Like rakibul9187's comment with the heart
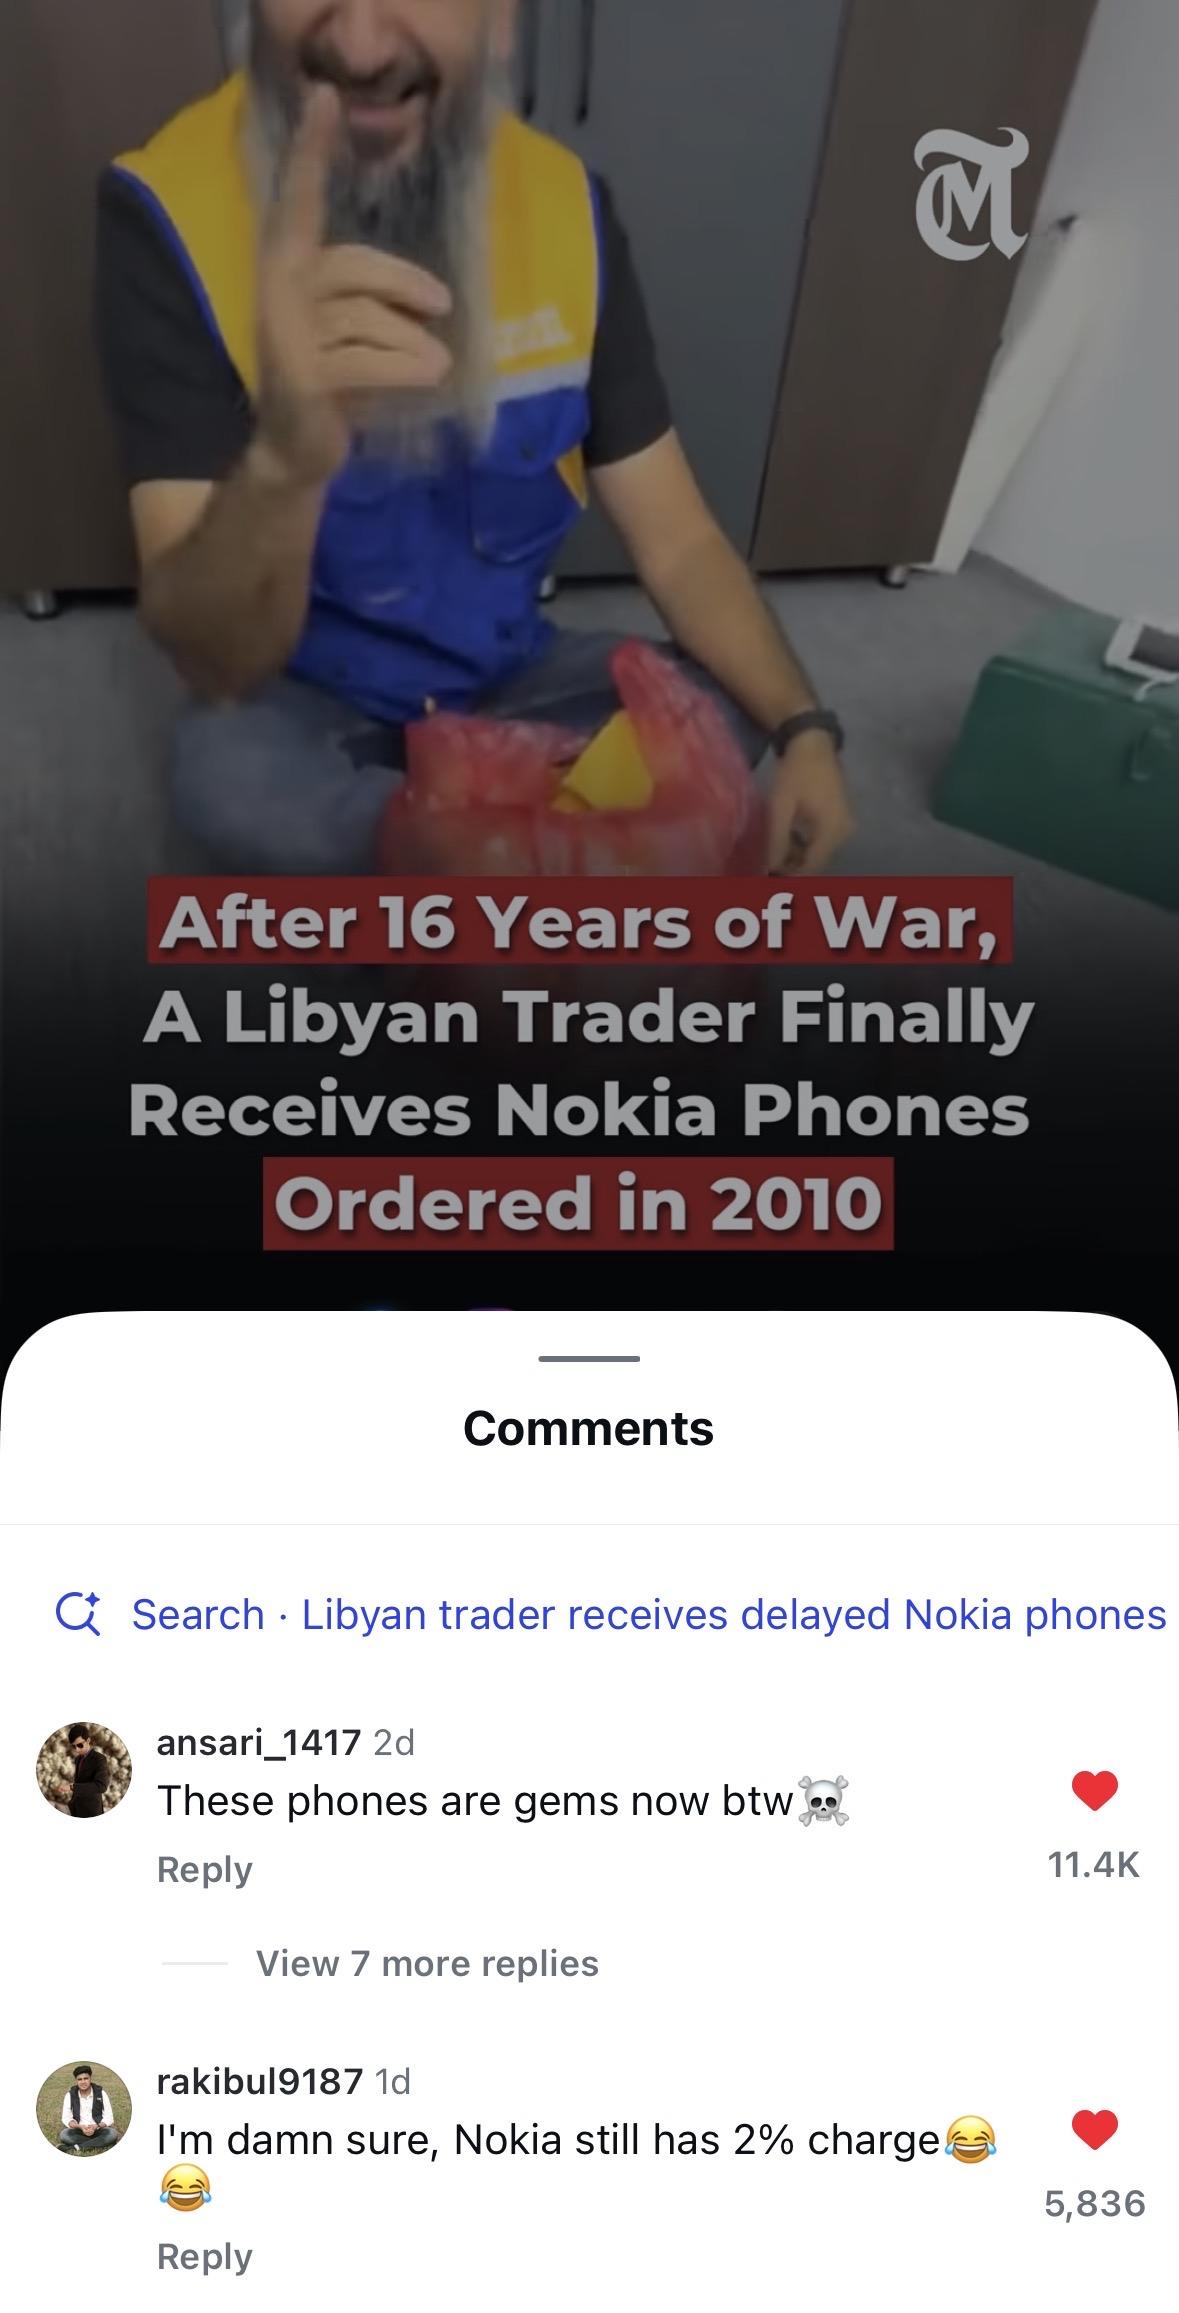 coord(1094,2129)
